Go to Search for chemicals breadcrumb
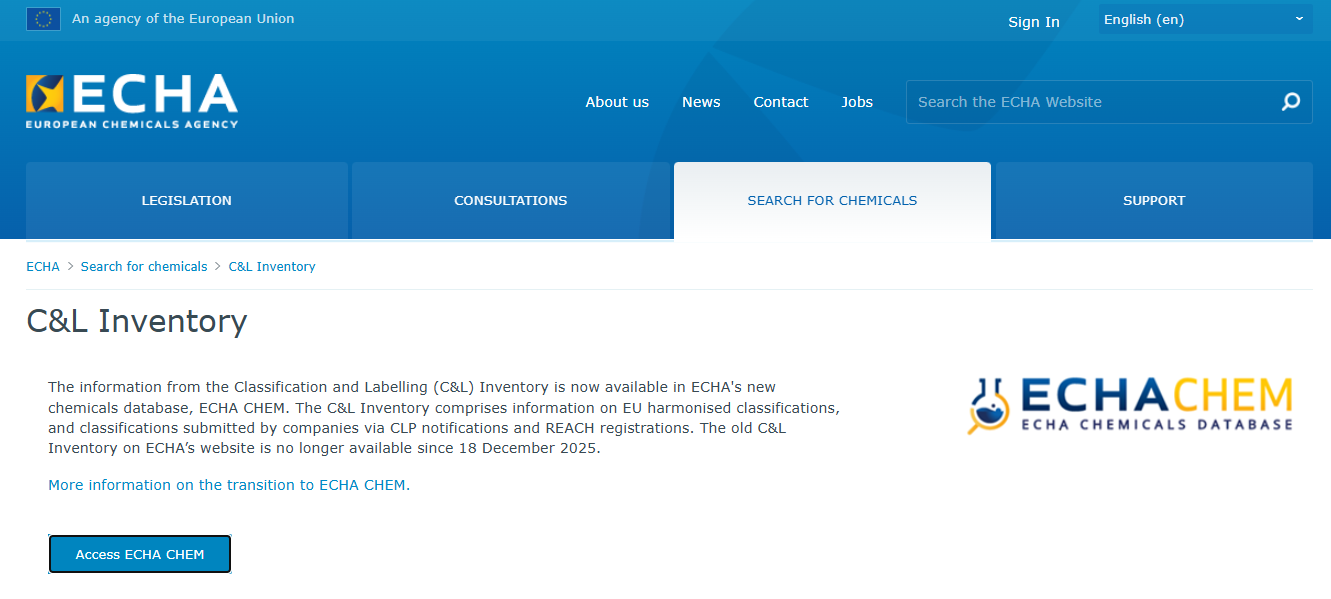Screen dimensions: 1331x599 pos(144,267)
